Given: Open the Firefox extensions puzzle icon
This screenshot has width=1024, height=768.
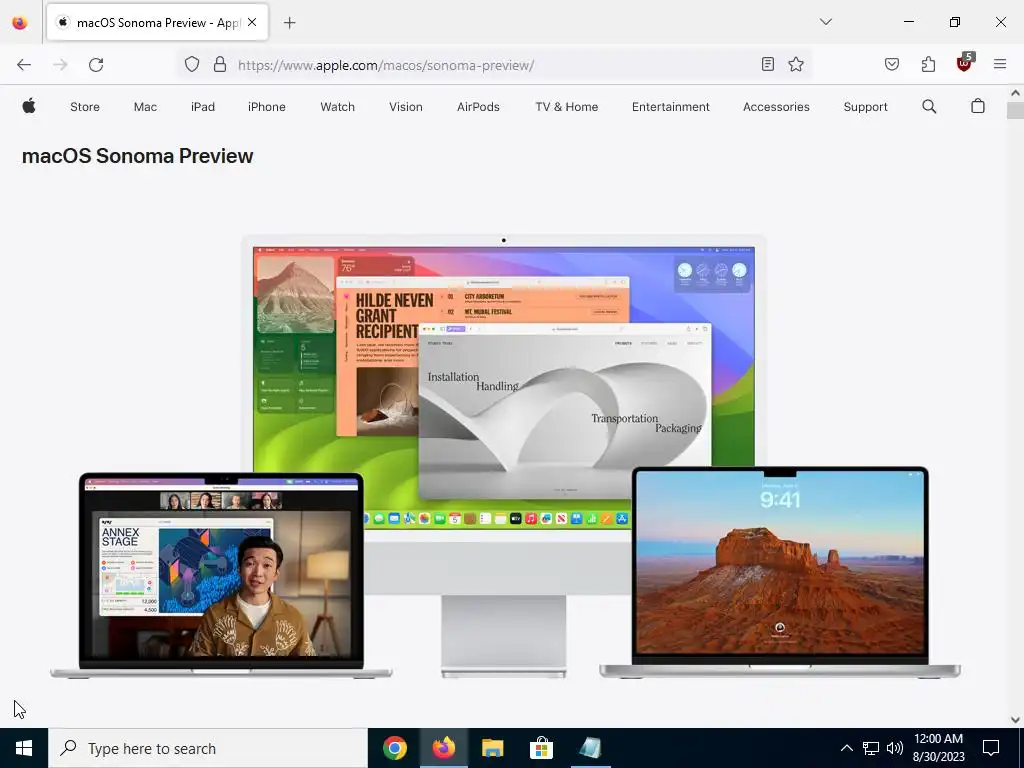Looking at the screenshot, I should tap(928, 64).
